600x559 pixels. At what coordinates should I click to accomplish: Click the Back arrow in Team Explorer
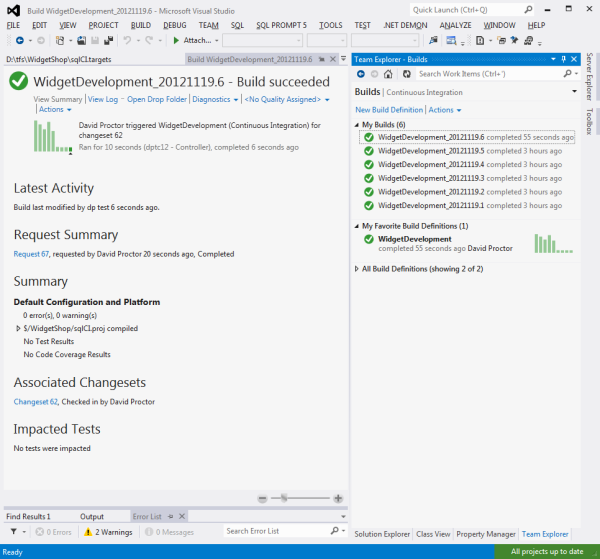[361, 74]
